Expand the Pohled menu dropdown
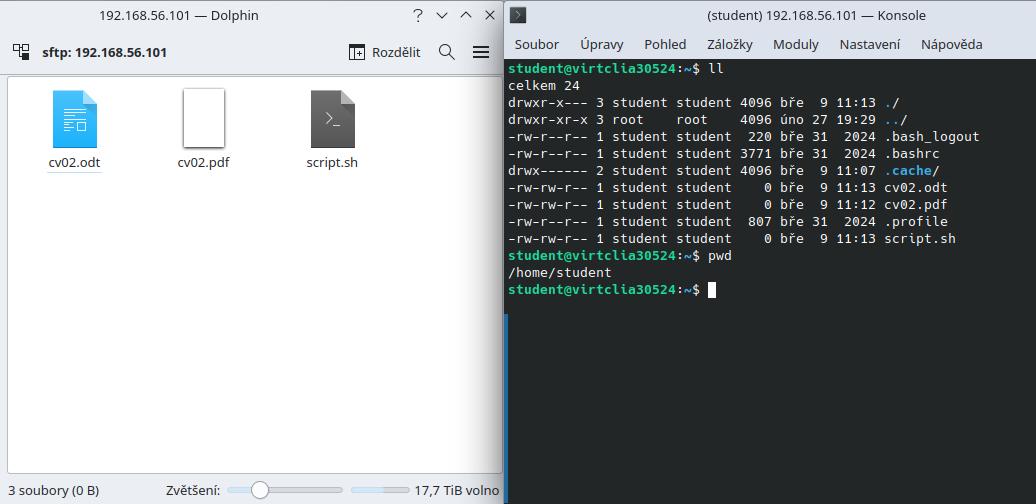1036x504 pixels. [665, 44]
